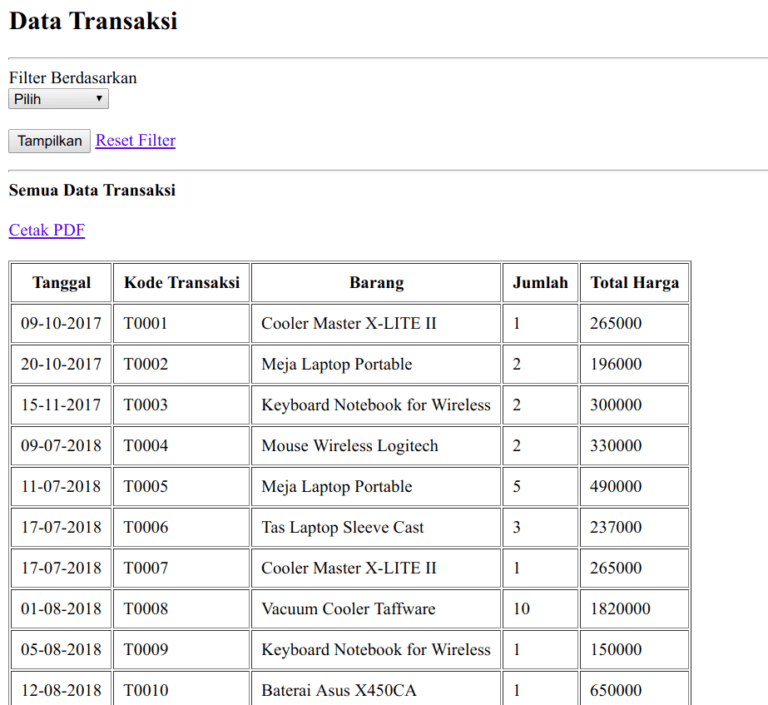Click total price 650000 cell
Screen dimensions: 768x705
[x=634, y=688]
